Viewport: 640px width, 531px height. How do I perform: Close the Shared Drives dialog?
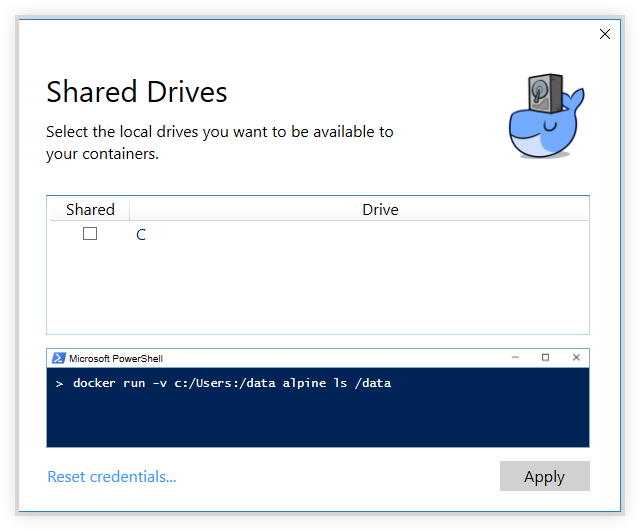[604, 34]
